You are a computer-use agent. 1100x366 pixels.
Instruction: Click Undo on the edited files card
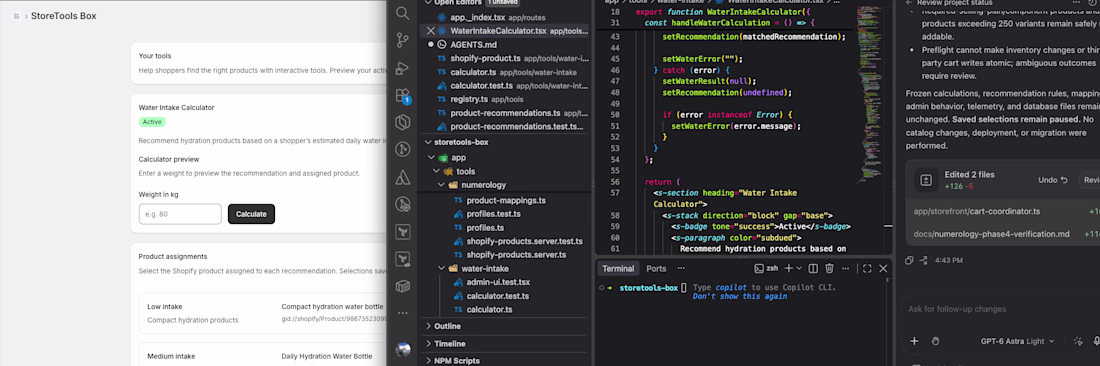click(1052, 180)
